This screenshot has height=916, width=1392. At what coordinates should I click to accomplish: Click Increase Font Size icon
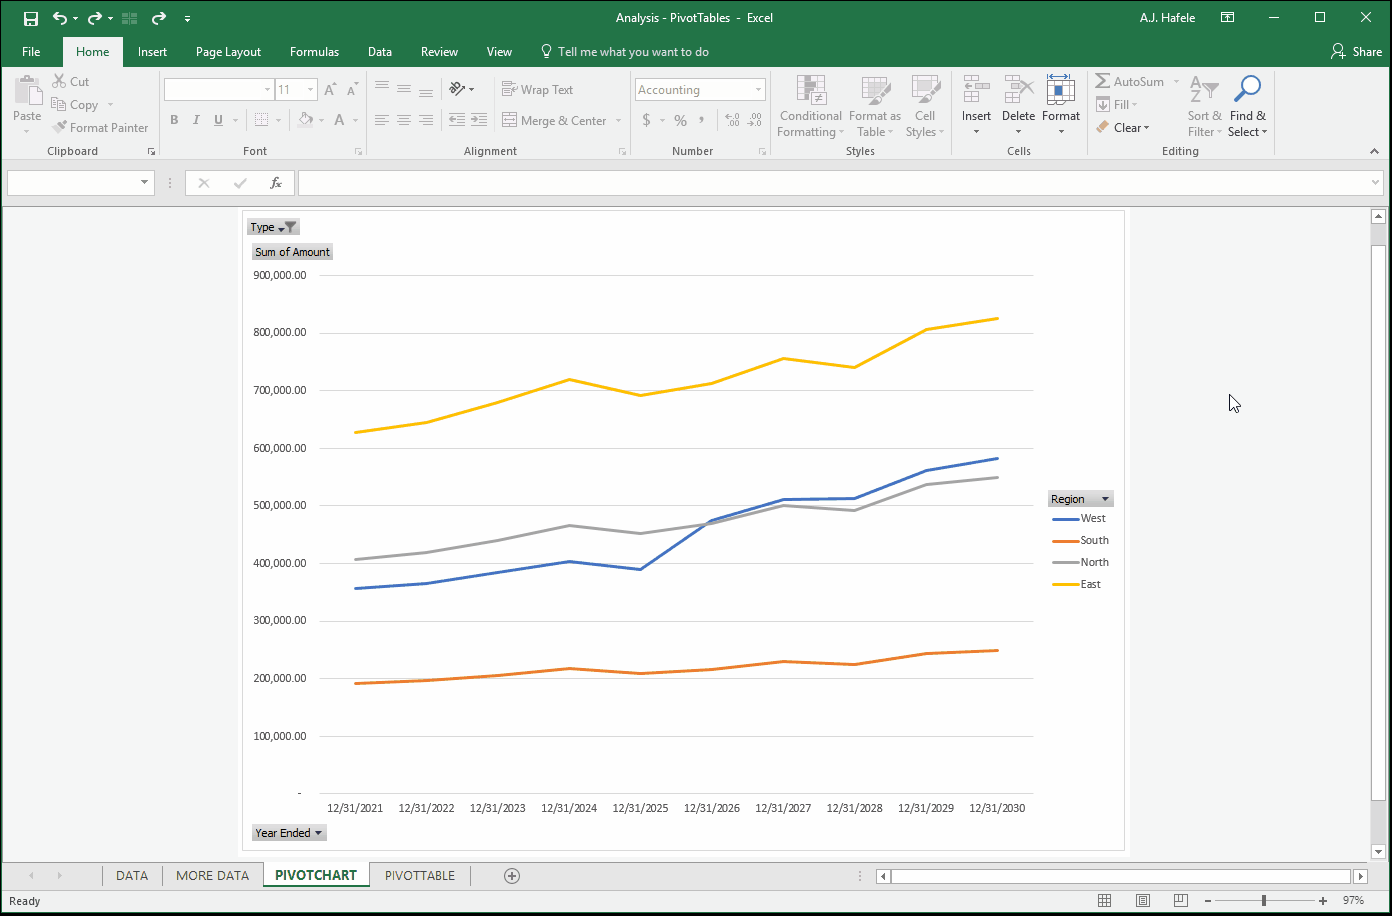click(330, 90)
